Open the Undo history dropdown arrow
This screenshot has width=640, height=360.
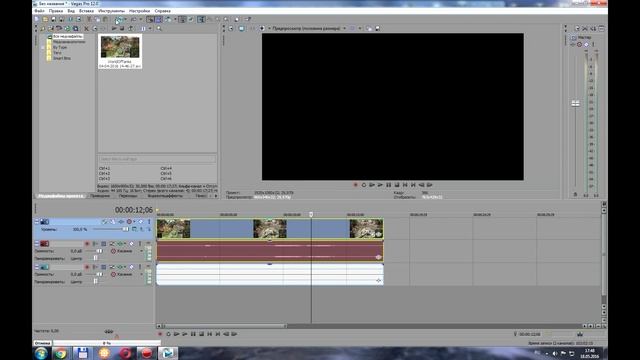coord(126,19)
